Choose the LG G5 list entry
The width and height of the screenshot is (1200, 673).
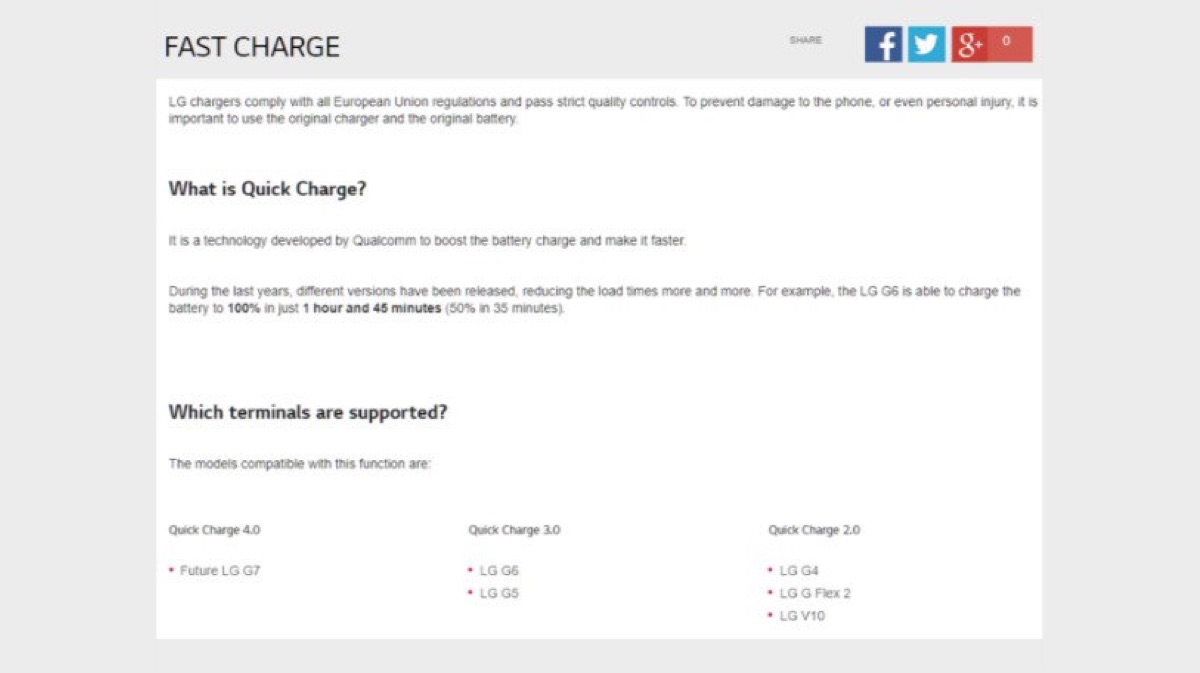coord(499,594)
